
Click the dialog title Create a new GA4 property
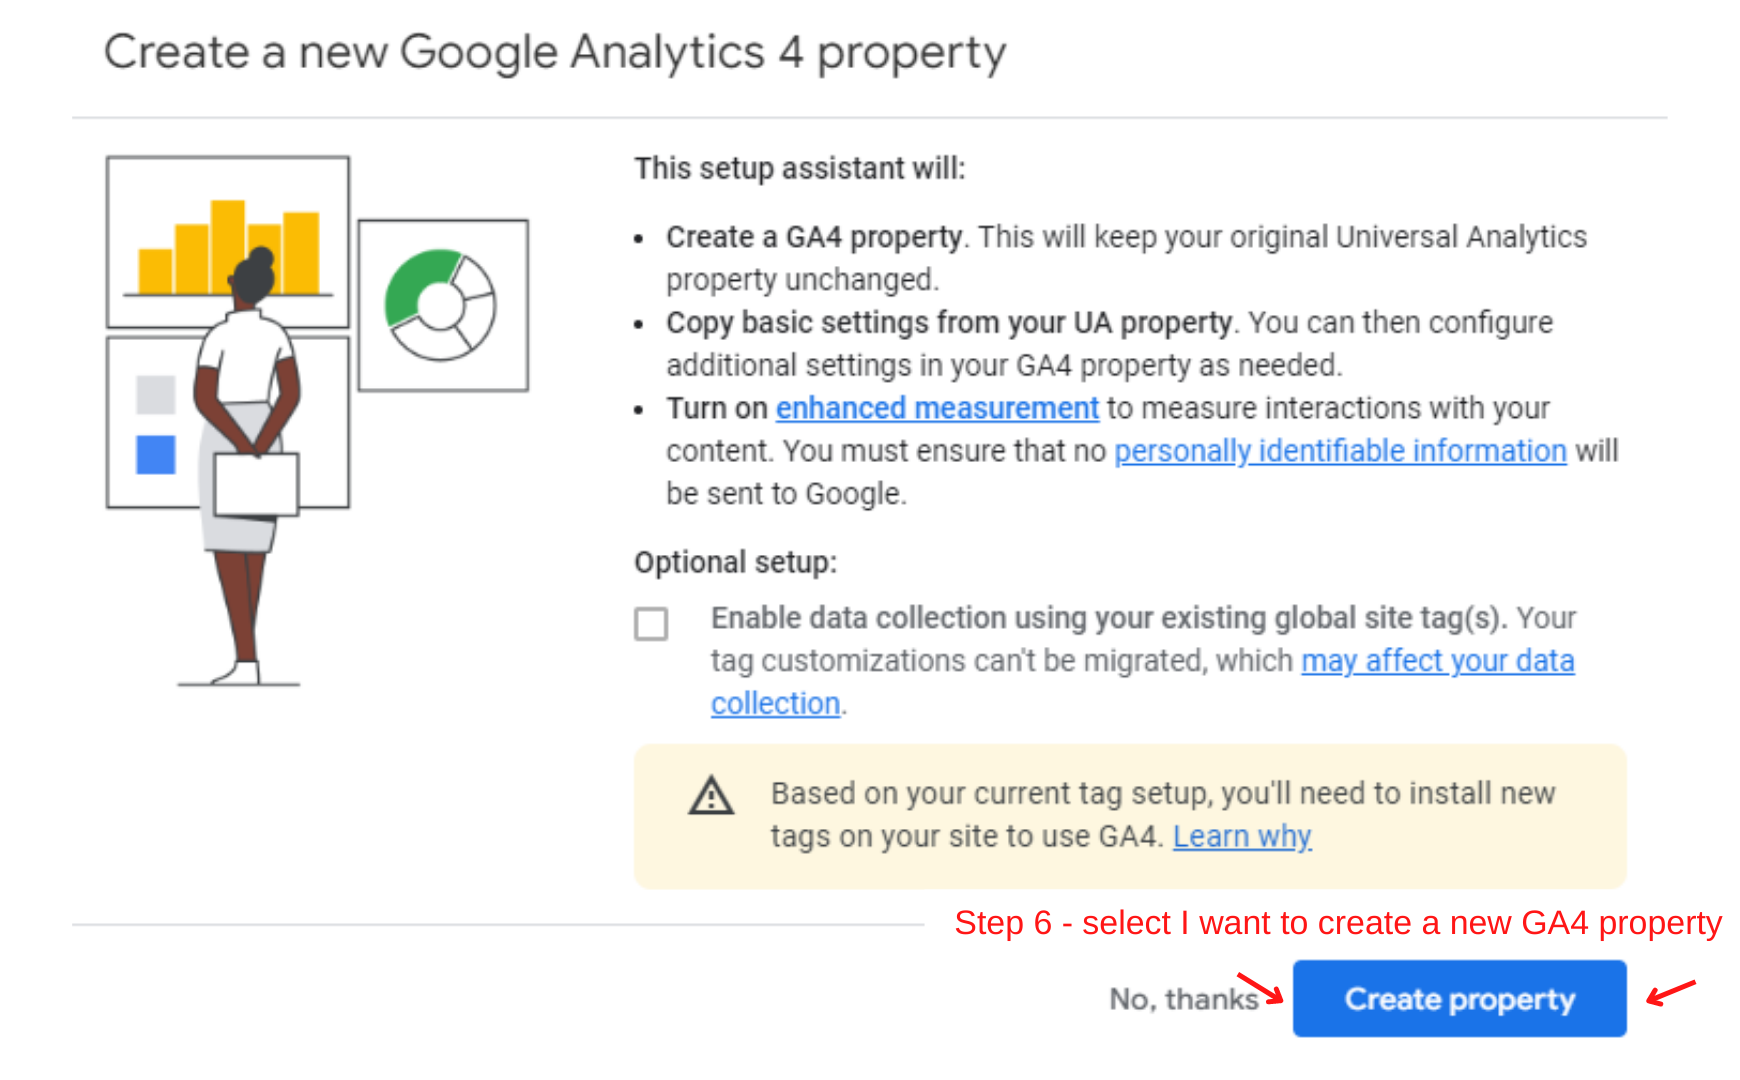pyautogui.click(x=555, y=52)
